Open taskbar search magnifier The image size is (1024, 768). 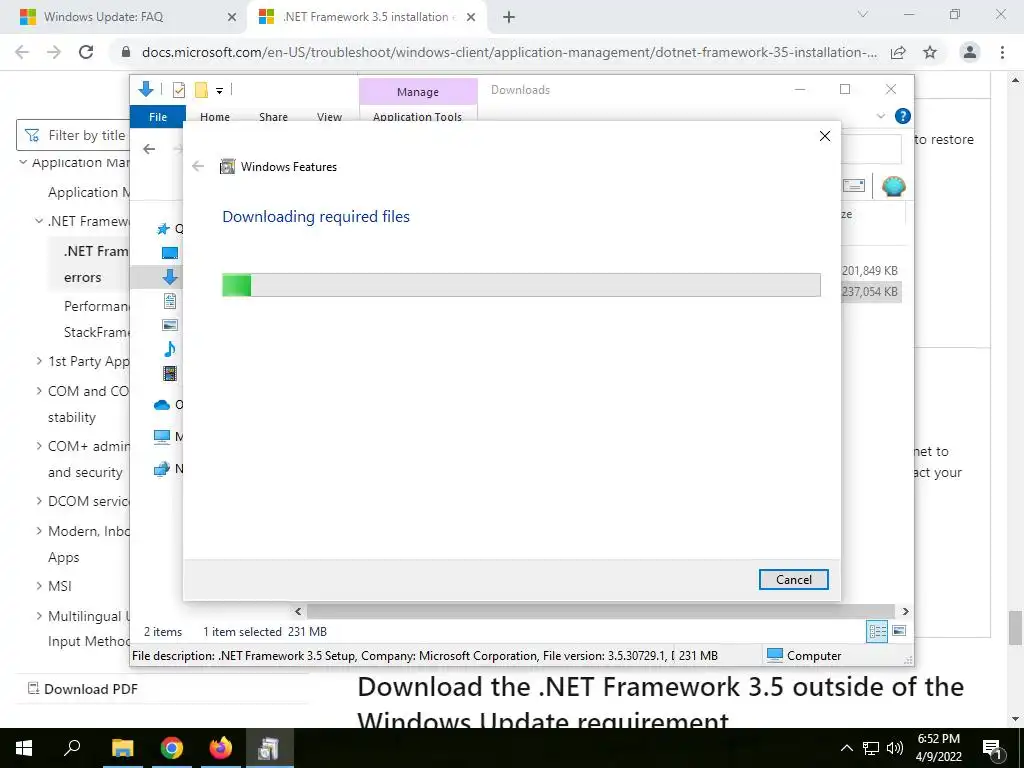tap(72, 748)
